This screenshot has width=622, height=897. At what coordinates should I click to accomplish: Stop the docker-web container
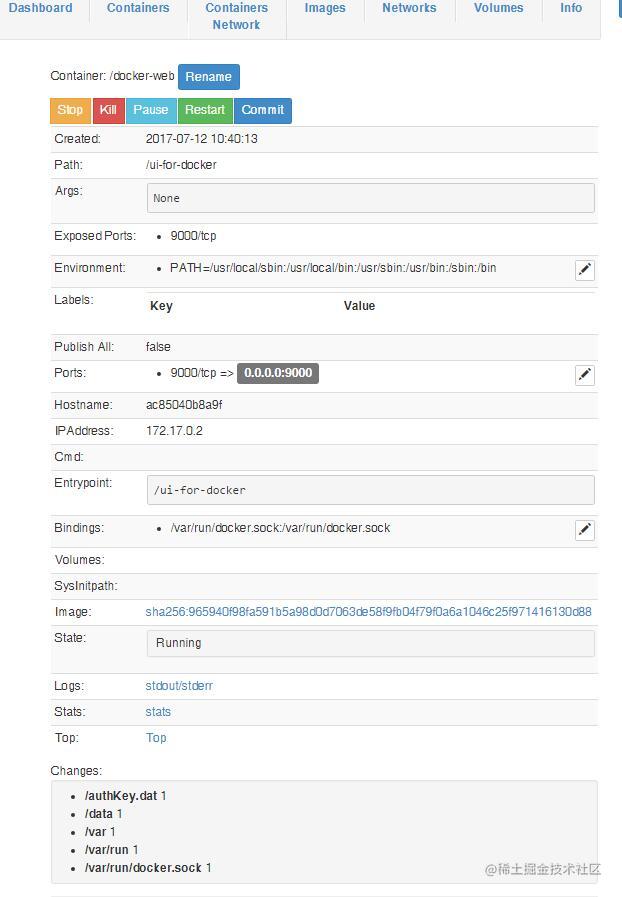coord(69,110)
